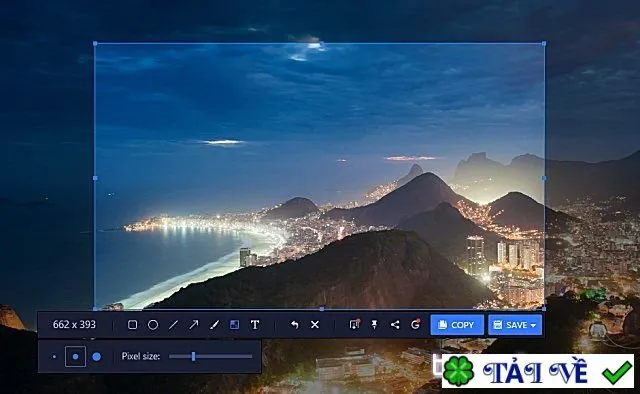The width and height of the screenshot is (640, 394).
Task: Choose the medium dot size option
Action: [x=76, y=356]
